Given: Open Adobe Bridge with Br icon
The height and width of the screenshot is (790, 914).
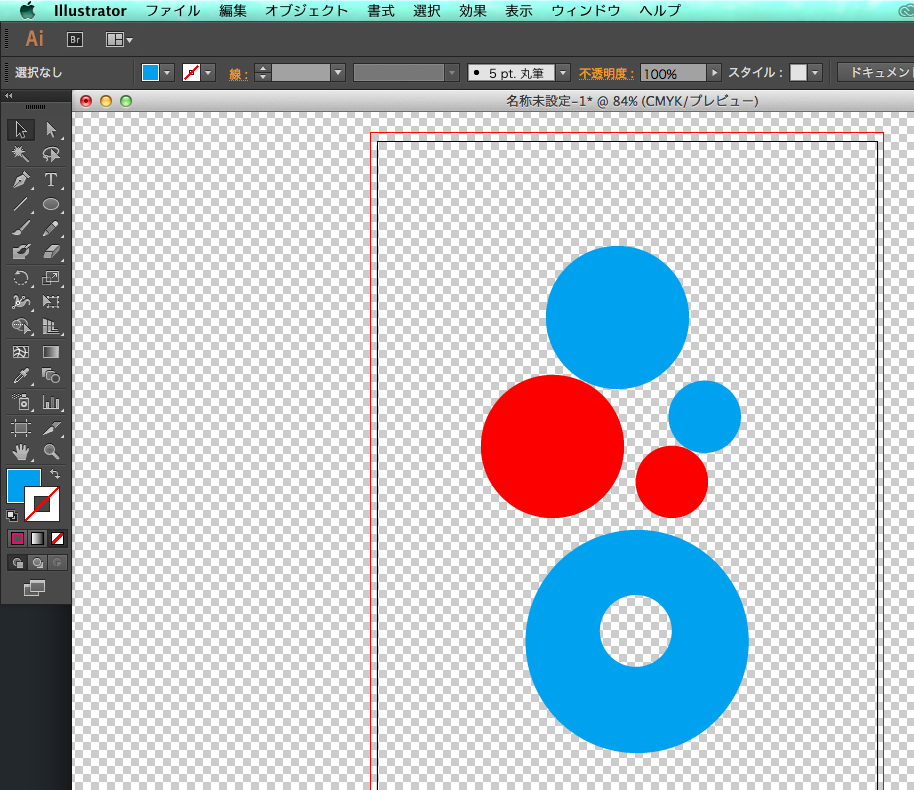Looking at the screenshot, I should click(x=75, y=39).
